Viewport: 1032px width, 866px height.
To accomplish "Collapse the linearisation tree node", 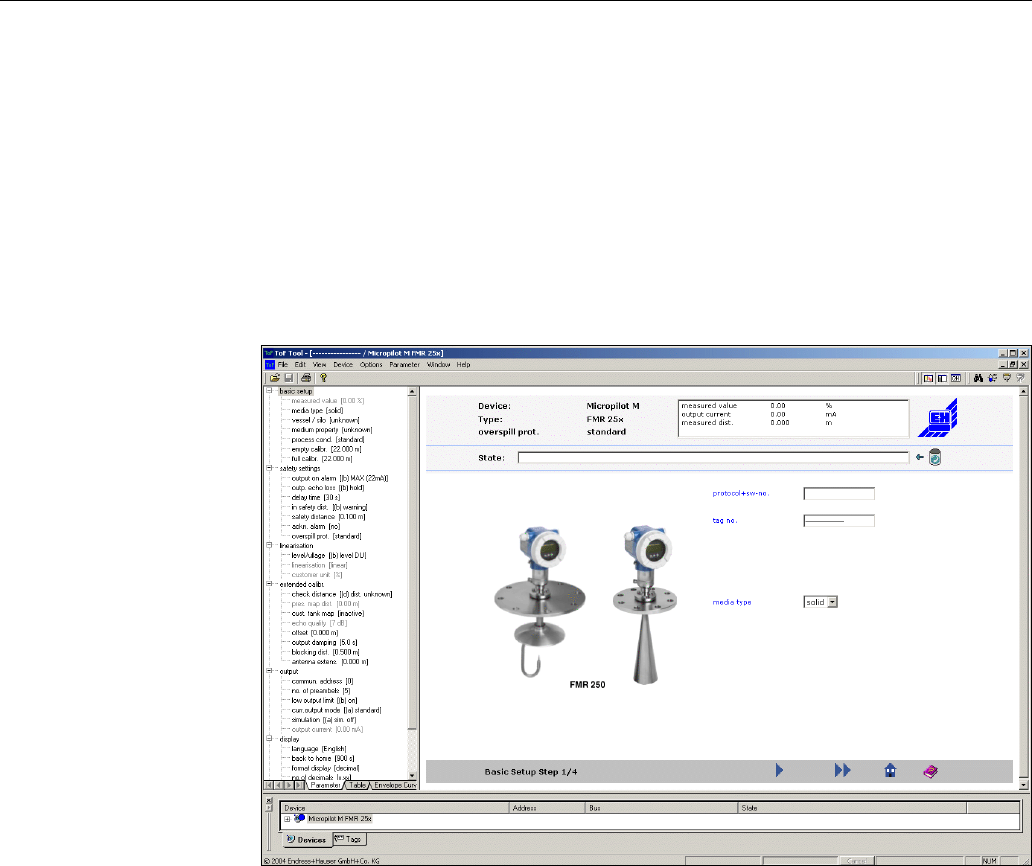I will (269, 546).
